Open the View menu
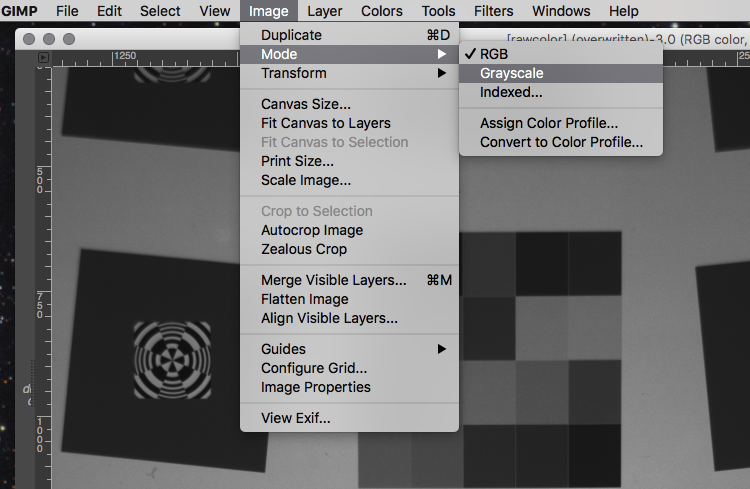Image resolution: width=750 pixels, height=489 pixels. [215, 11]
